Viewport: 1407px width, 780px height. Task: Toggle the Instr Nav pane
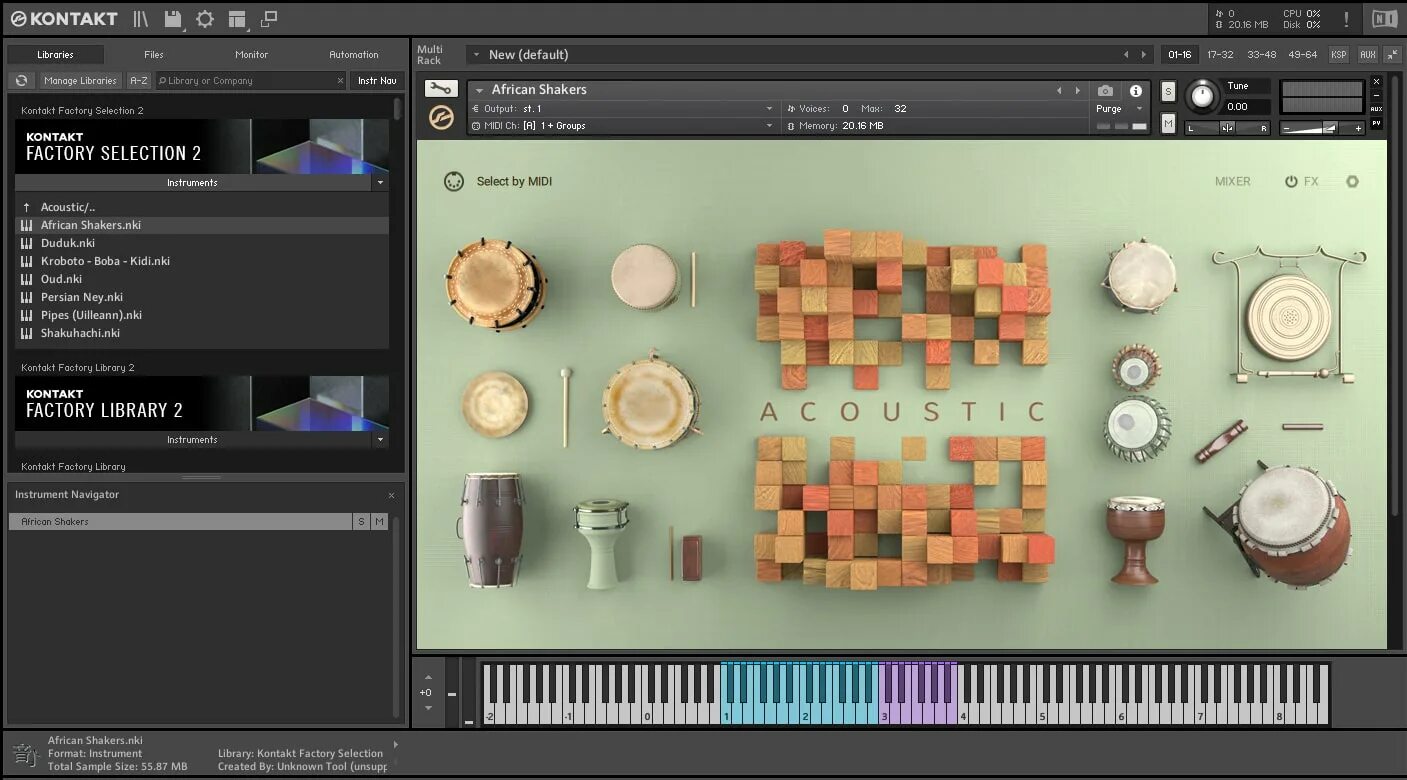(377, 81)
